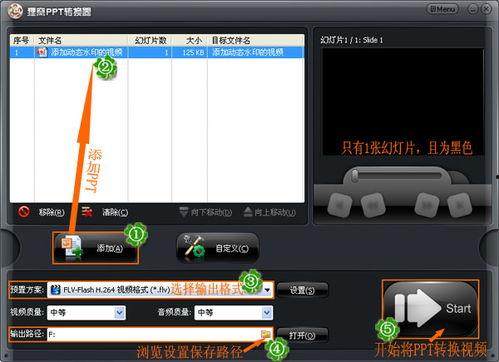Click the 自定义(C) customize button
The height and width of the screenshot is (362, 499).
(x=218, y=248)
